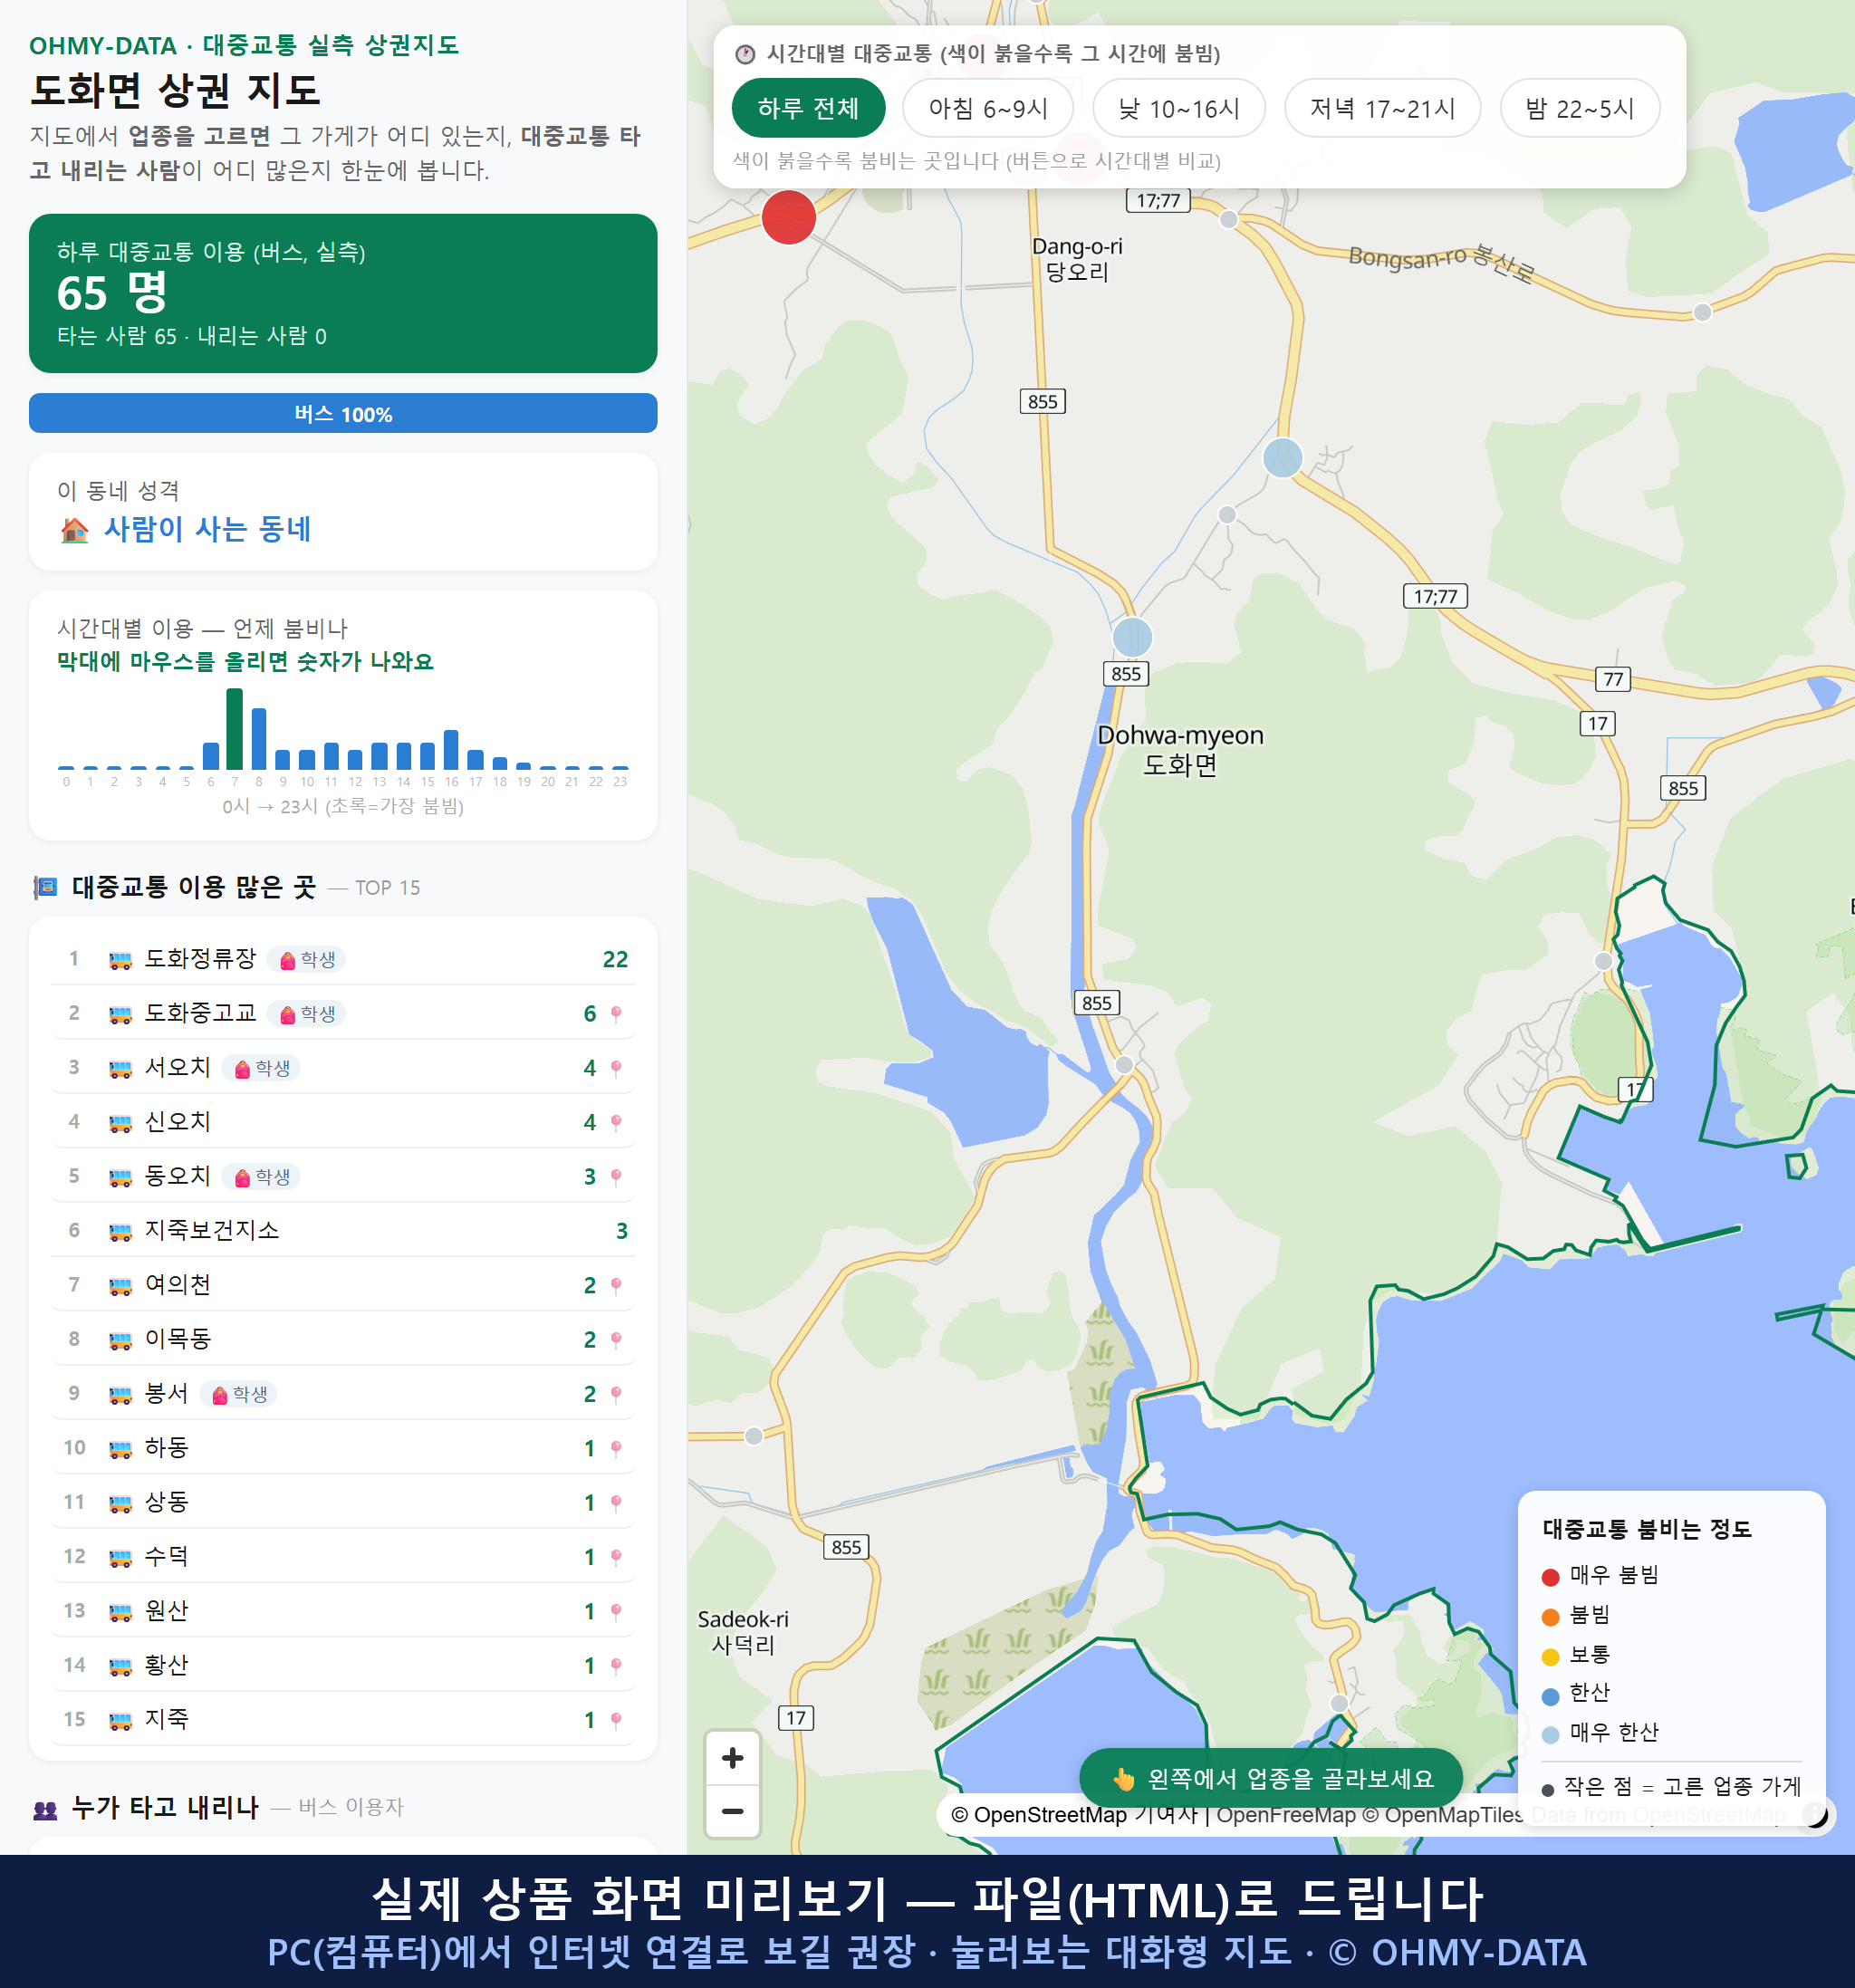
Task: Click the light-blue stop marker on the road below Bongsan-ro
Action: (x=1282, y=458)
